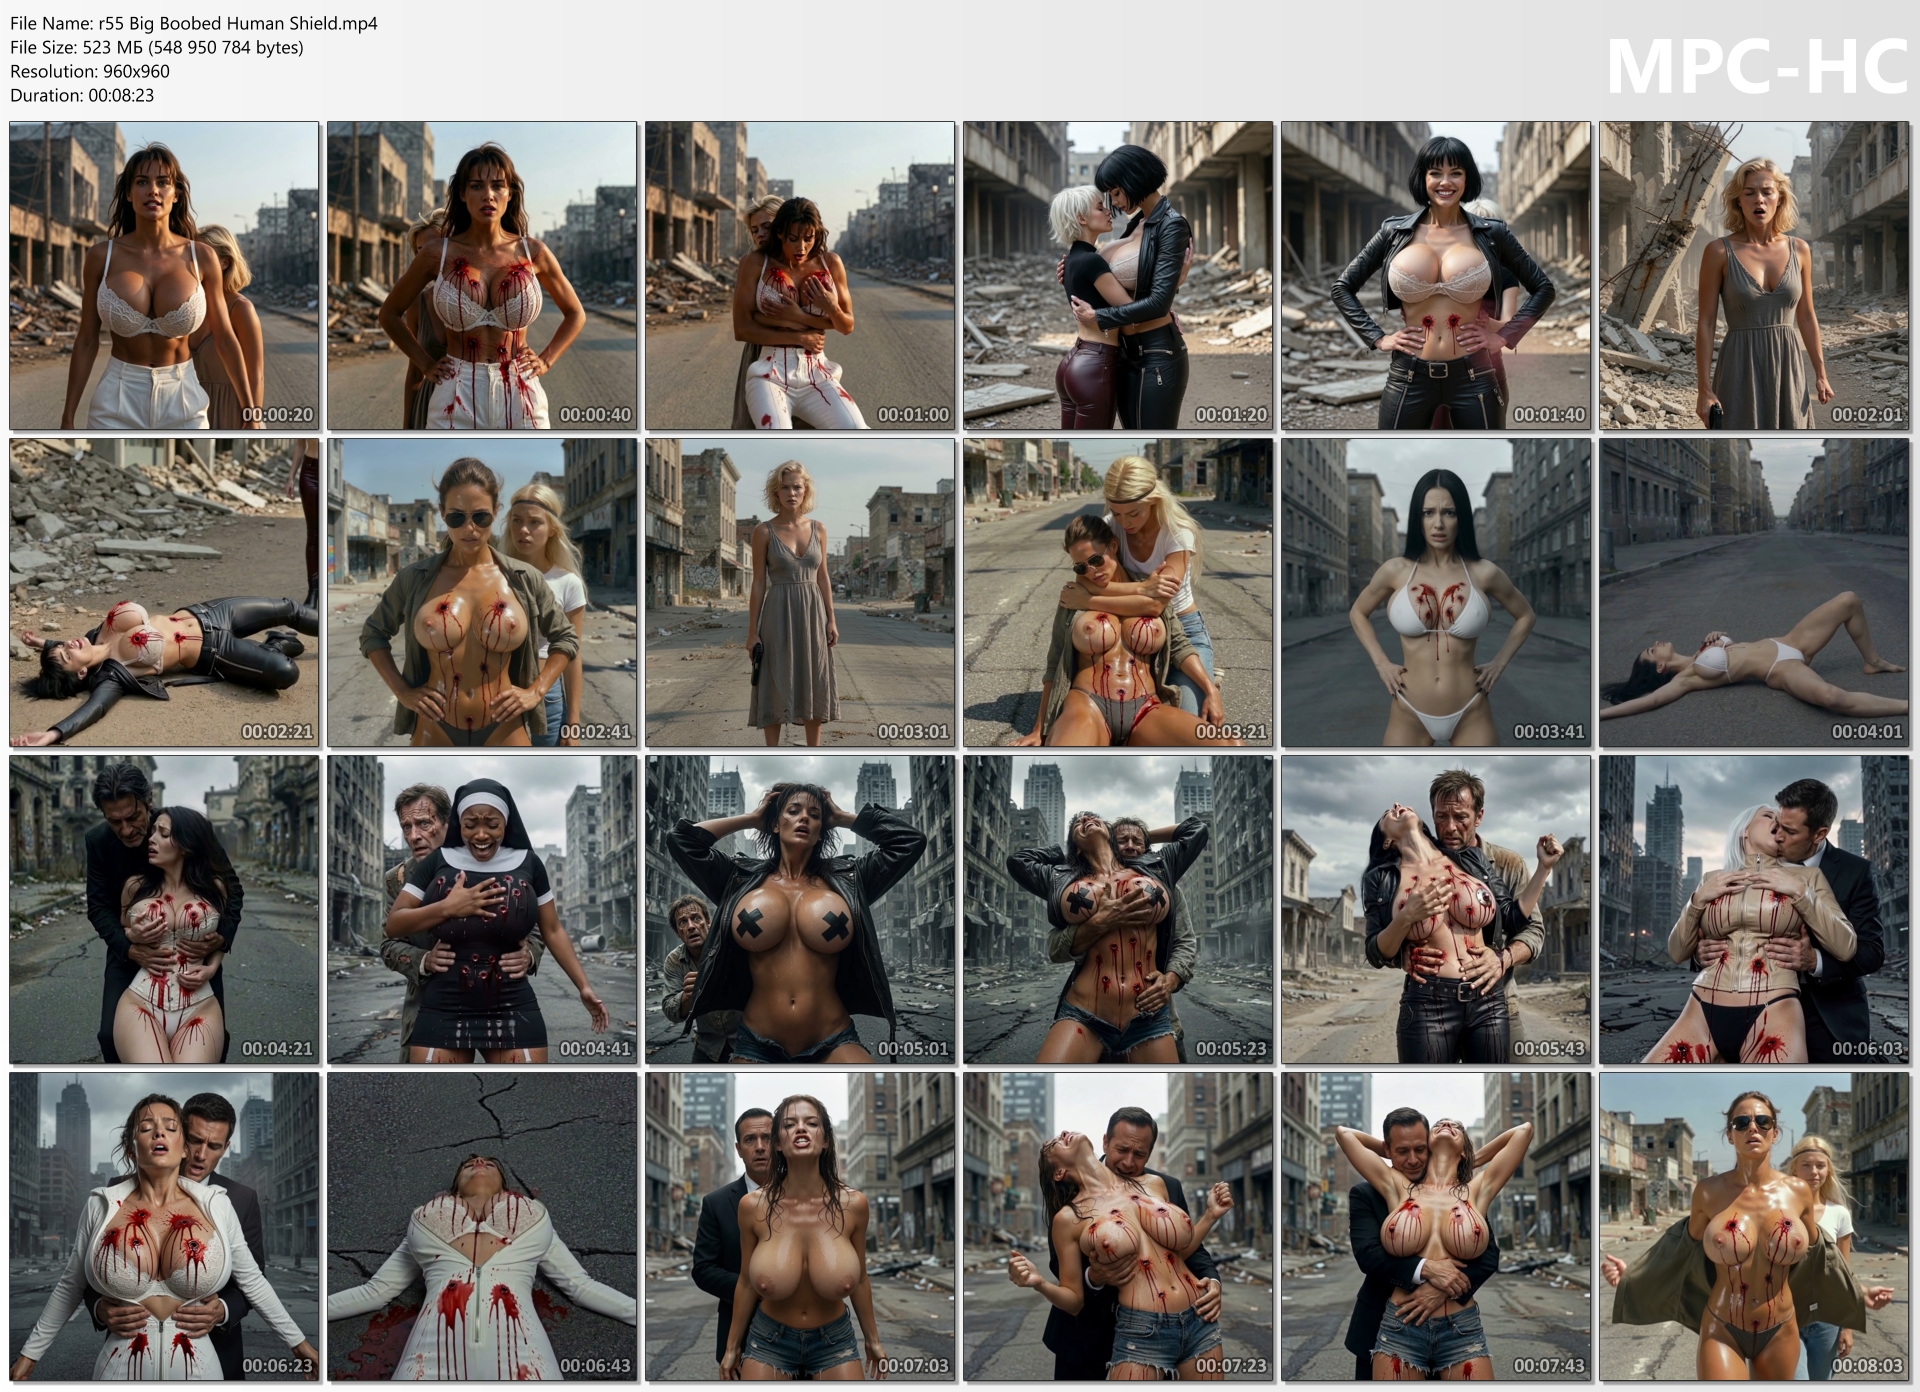This screenshot has width=1920, height=1392.
Task: Click the File Name line in the header
Action: pos(194,23)
